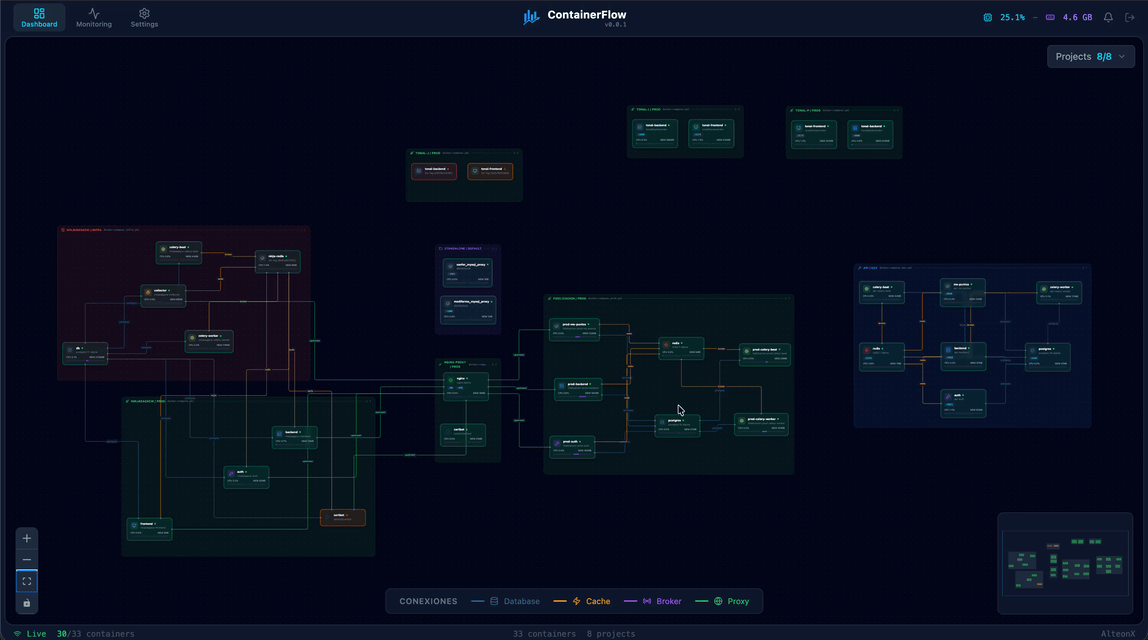Click the v0.0.1 version label

tap(615, 25)
